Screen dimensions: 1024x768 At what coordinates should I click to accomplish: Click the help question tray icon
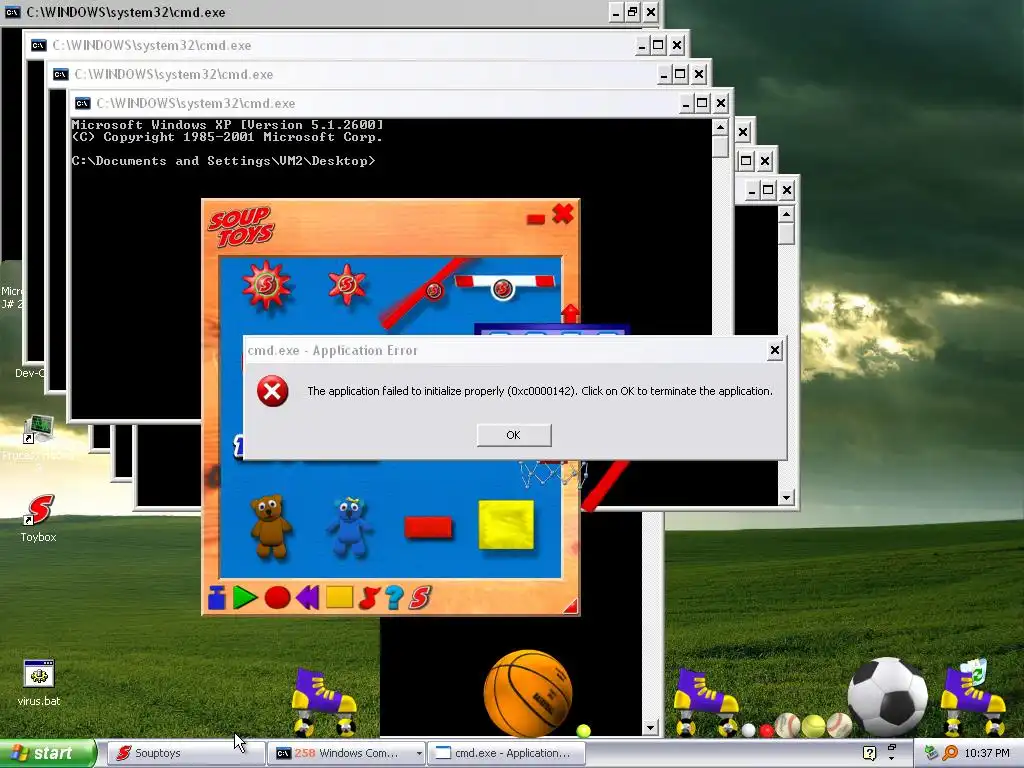[x=869, y=754]
